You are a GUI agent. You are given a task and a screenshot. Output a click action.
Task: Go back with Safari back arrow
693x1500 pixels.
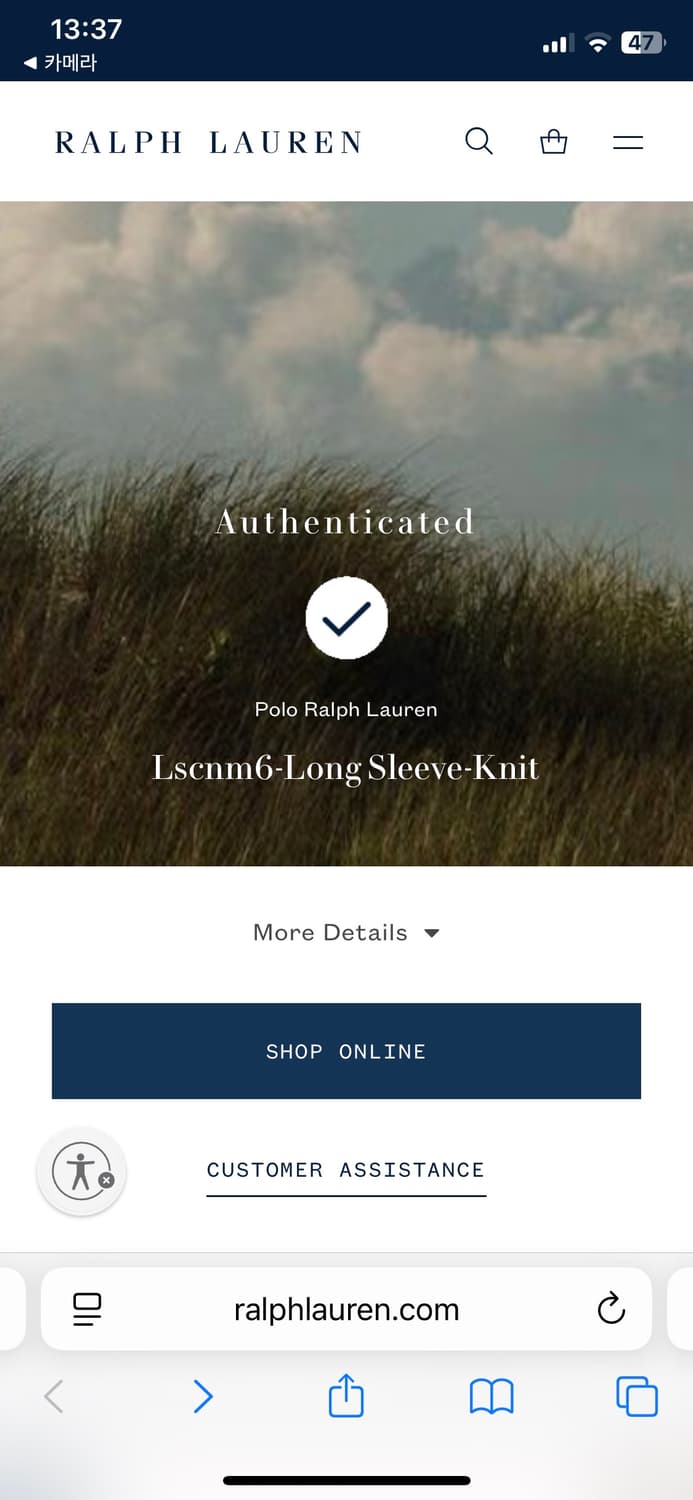click(54, 1396)
